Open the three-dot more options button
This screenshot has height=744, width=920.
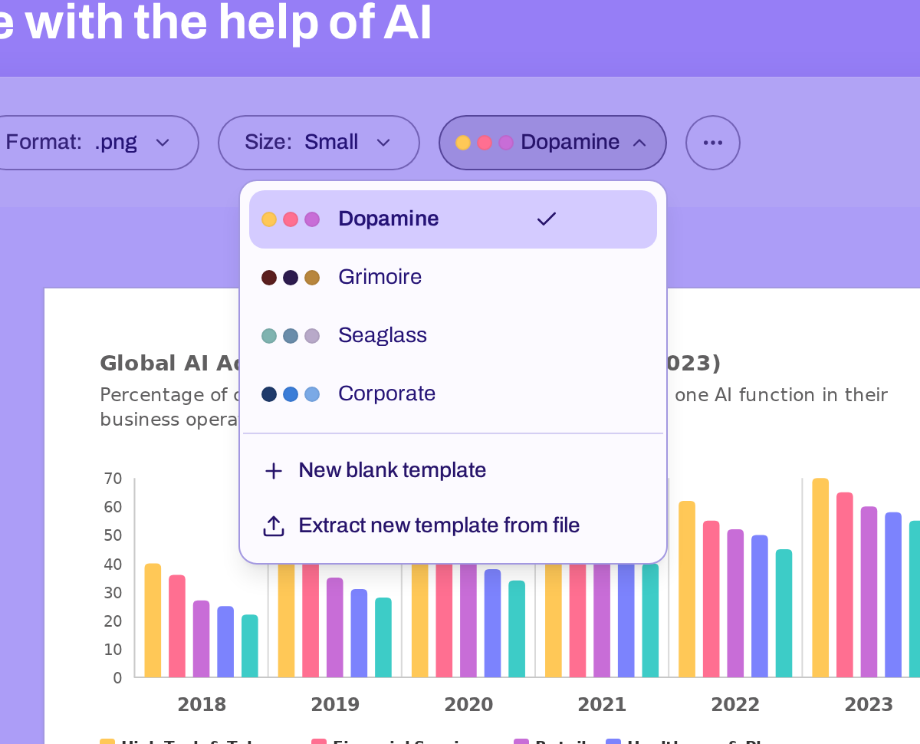pos(712,143)
